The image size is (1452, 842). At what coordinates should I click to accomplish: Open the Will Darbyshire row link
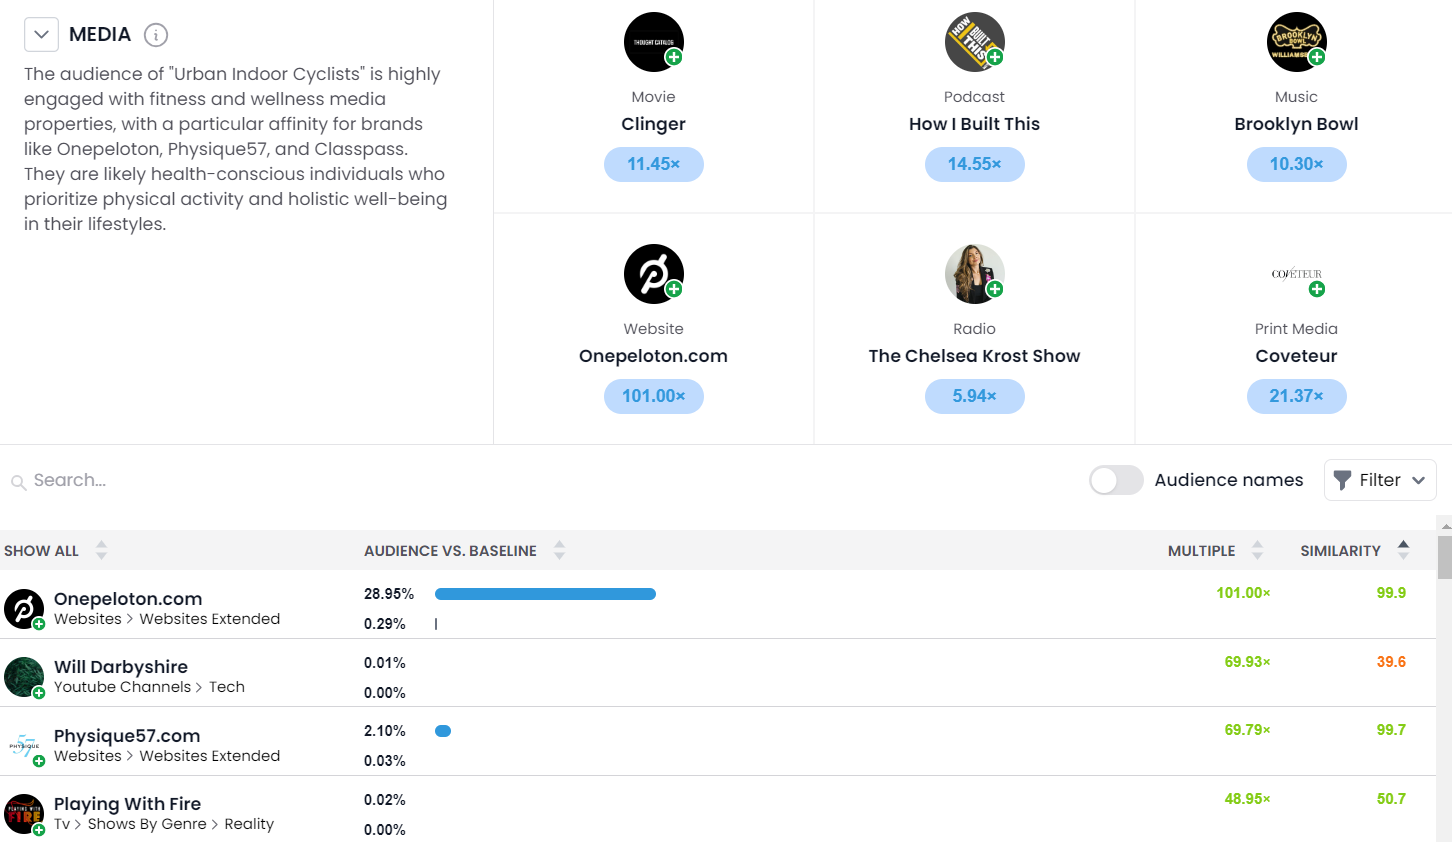coord(121,667)
